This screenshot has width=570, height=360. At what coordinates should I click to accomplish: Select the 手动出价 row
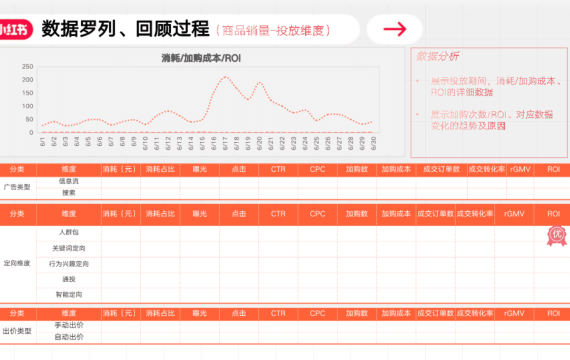click(x=285, y=325)
